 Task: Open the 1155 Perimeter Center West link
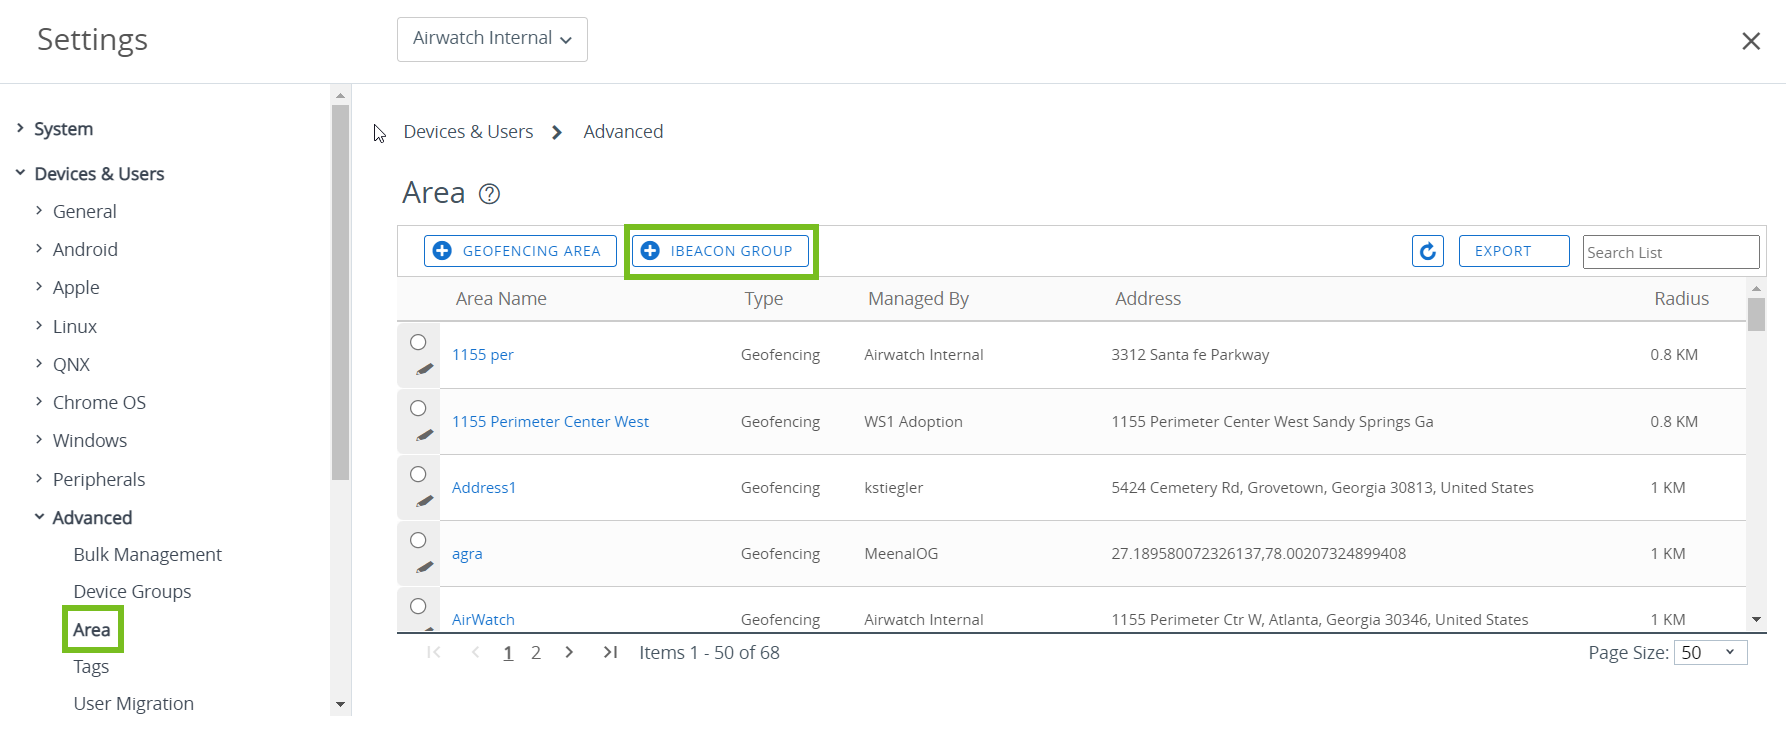tap(550, 422)
